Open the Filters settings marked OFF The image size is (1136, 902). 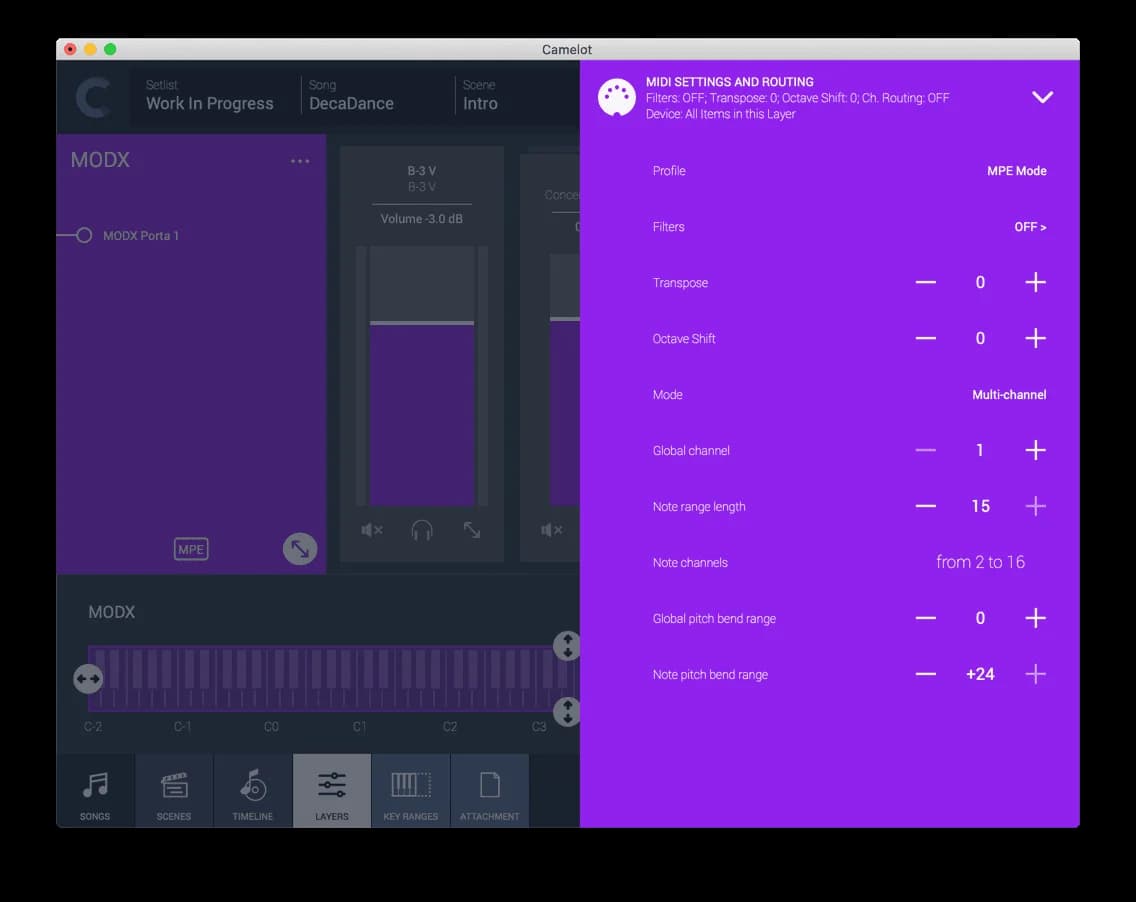click(x=1030, y=226)
